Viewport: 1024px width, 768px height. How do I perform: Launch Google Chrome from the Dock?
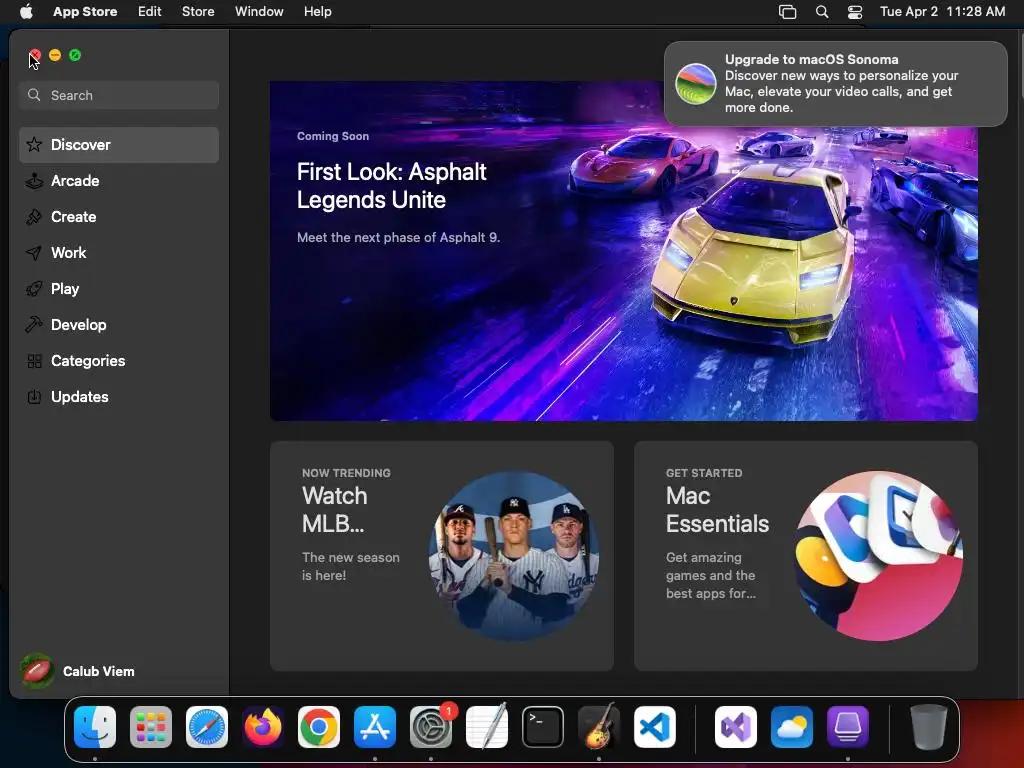point(319,727)
